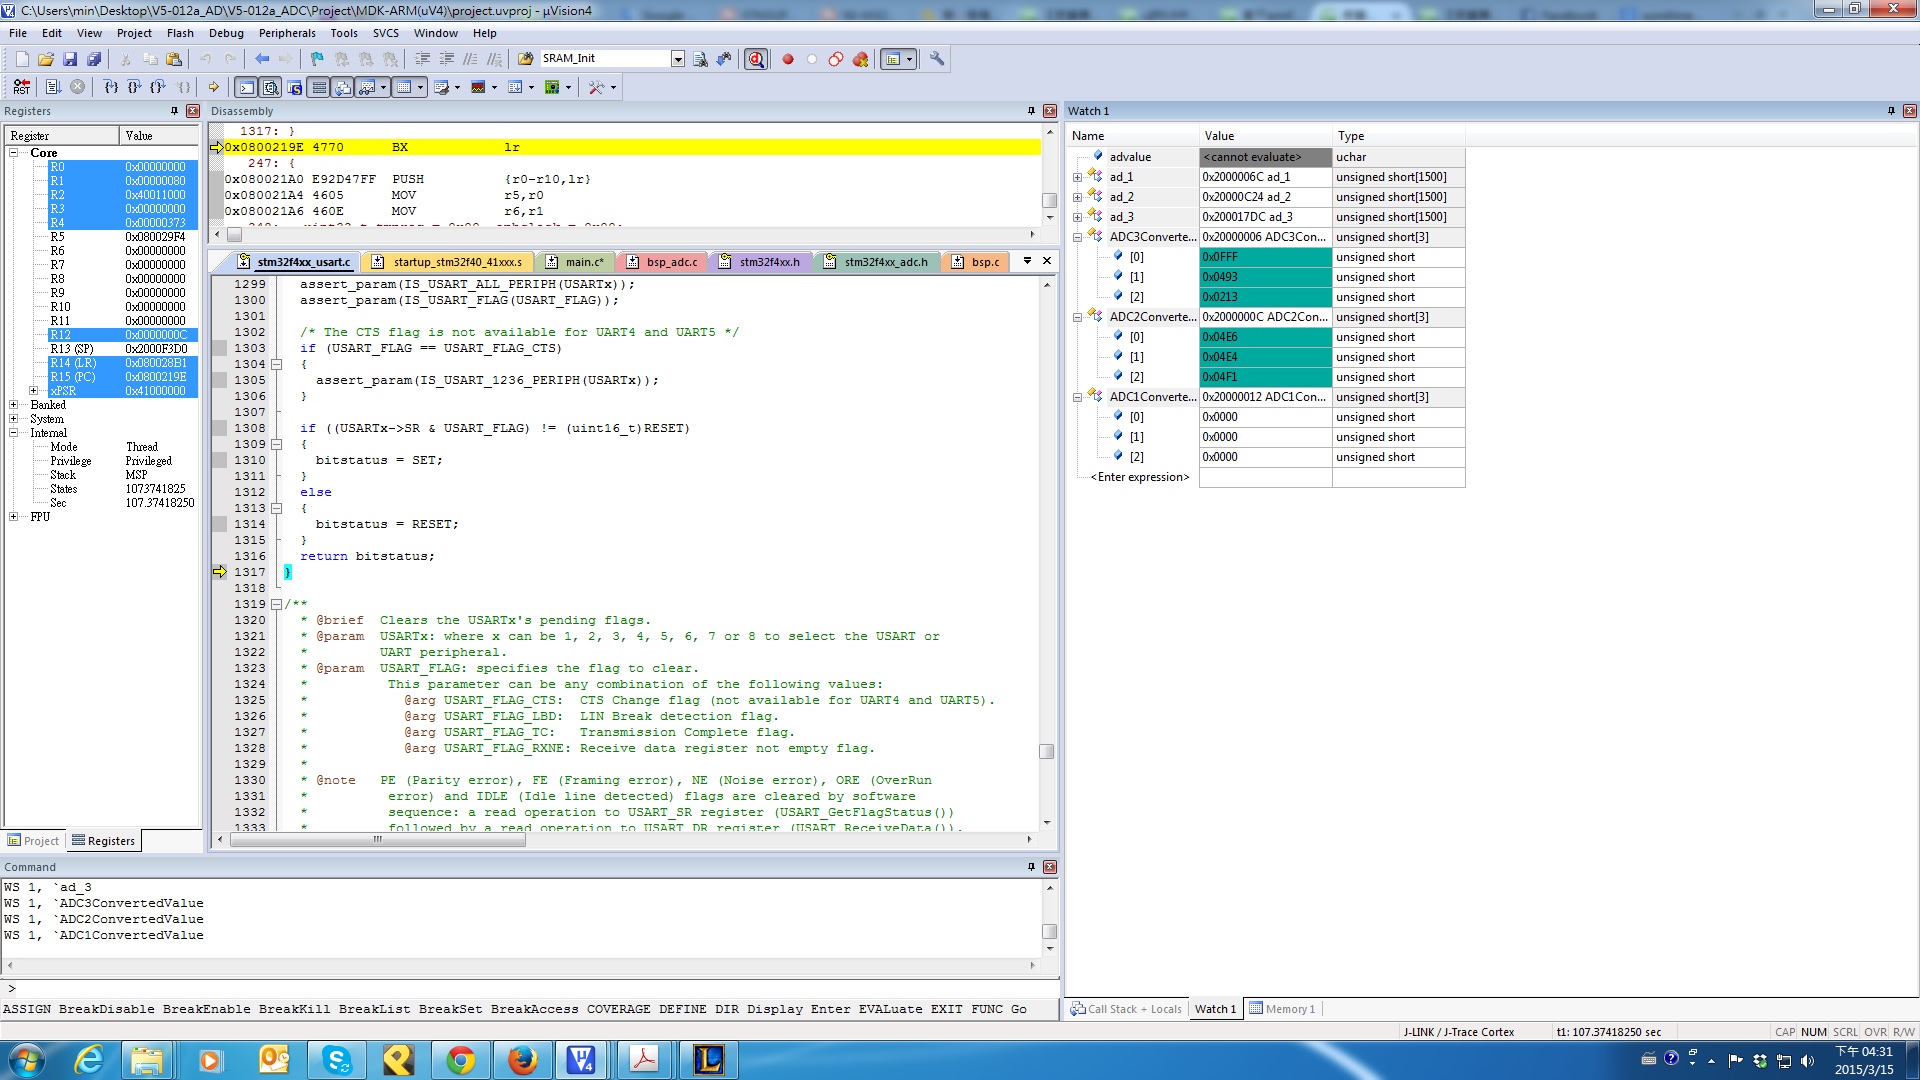1920x1080 pixels.
Task: Open the SRAM_Init target dropdown
Action: 678,59
